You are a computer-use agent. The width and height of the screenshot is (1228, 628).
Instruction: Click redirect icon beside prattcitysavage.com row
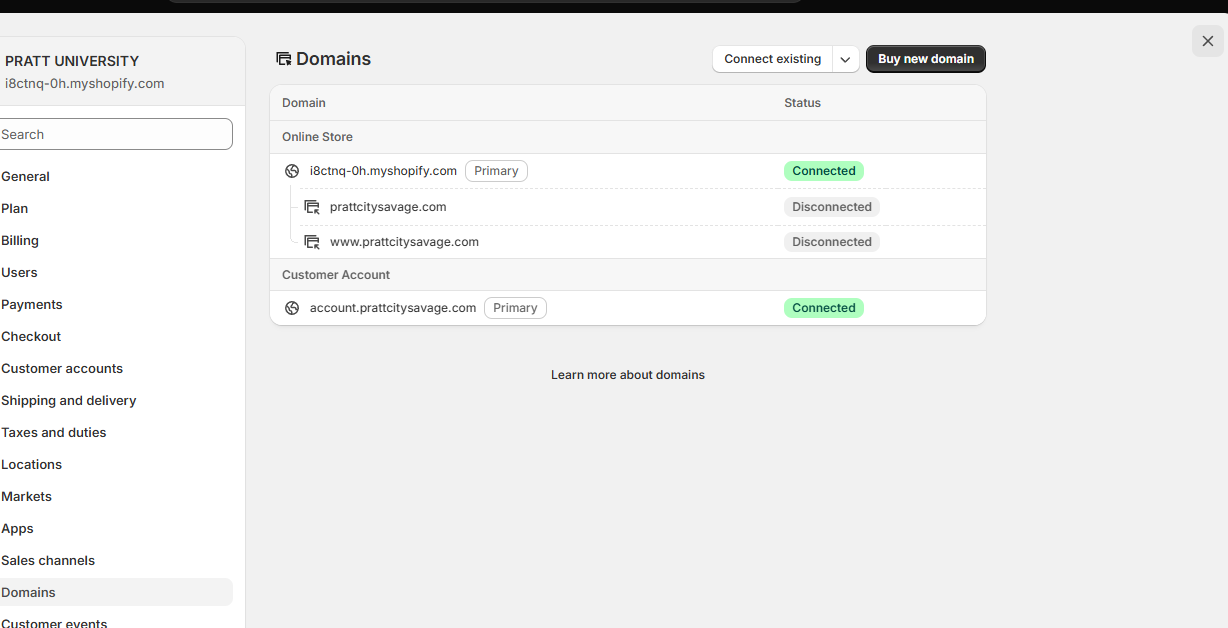click(312, 207)
